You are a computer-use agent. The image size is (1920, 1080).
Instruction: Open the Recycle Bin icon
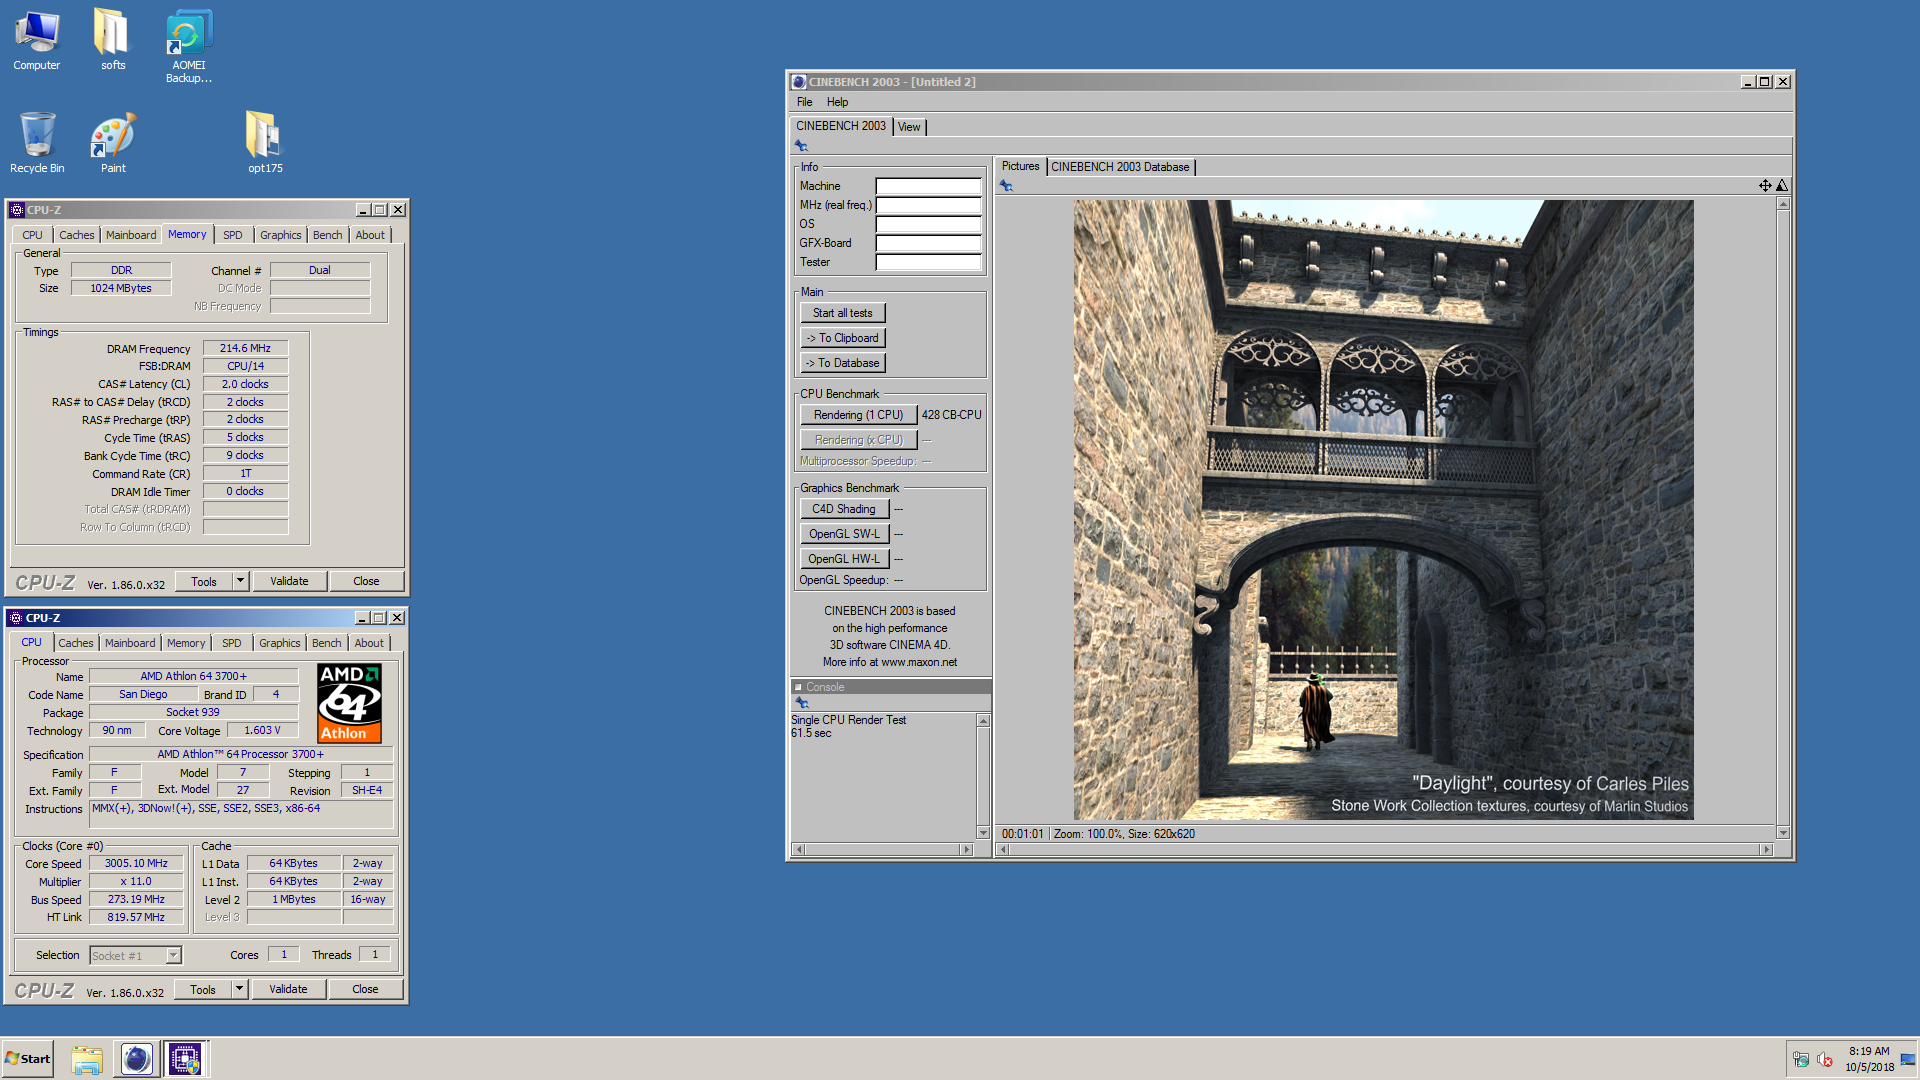(37, 142)
